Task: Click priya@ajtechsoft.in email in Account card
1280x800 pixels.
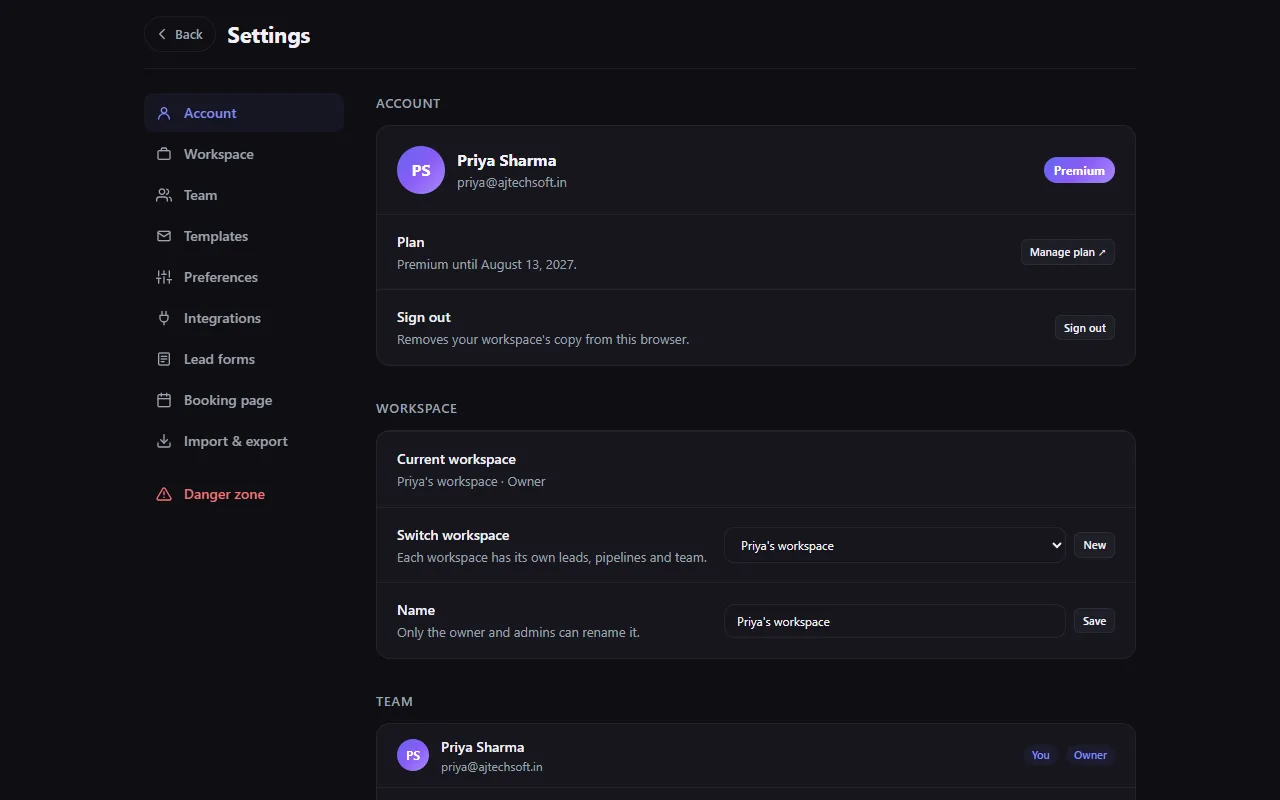Action: click(x=512, y=182)
